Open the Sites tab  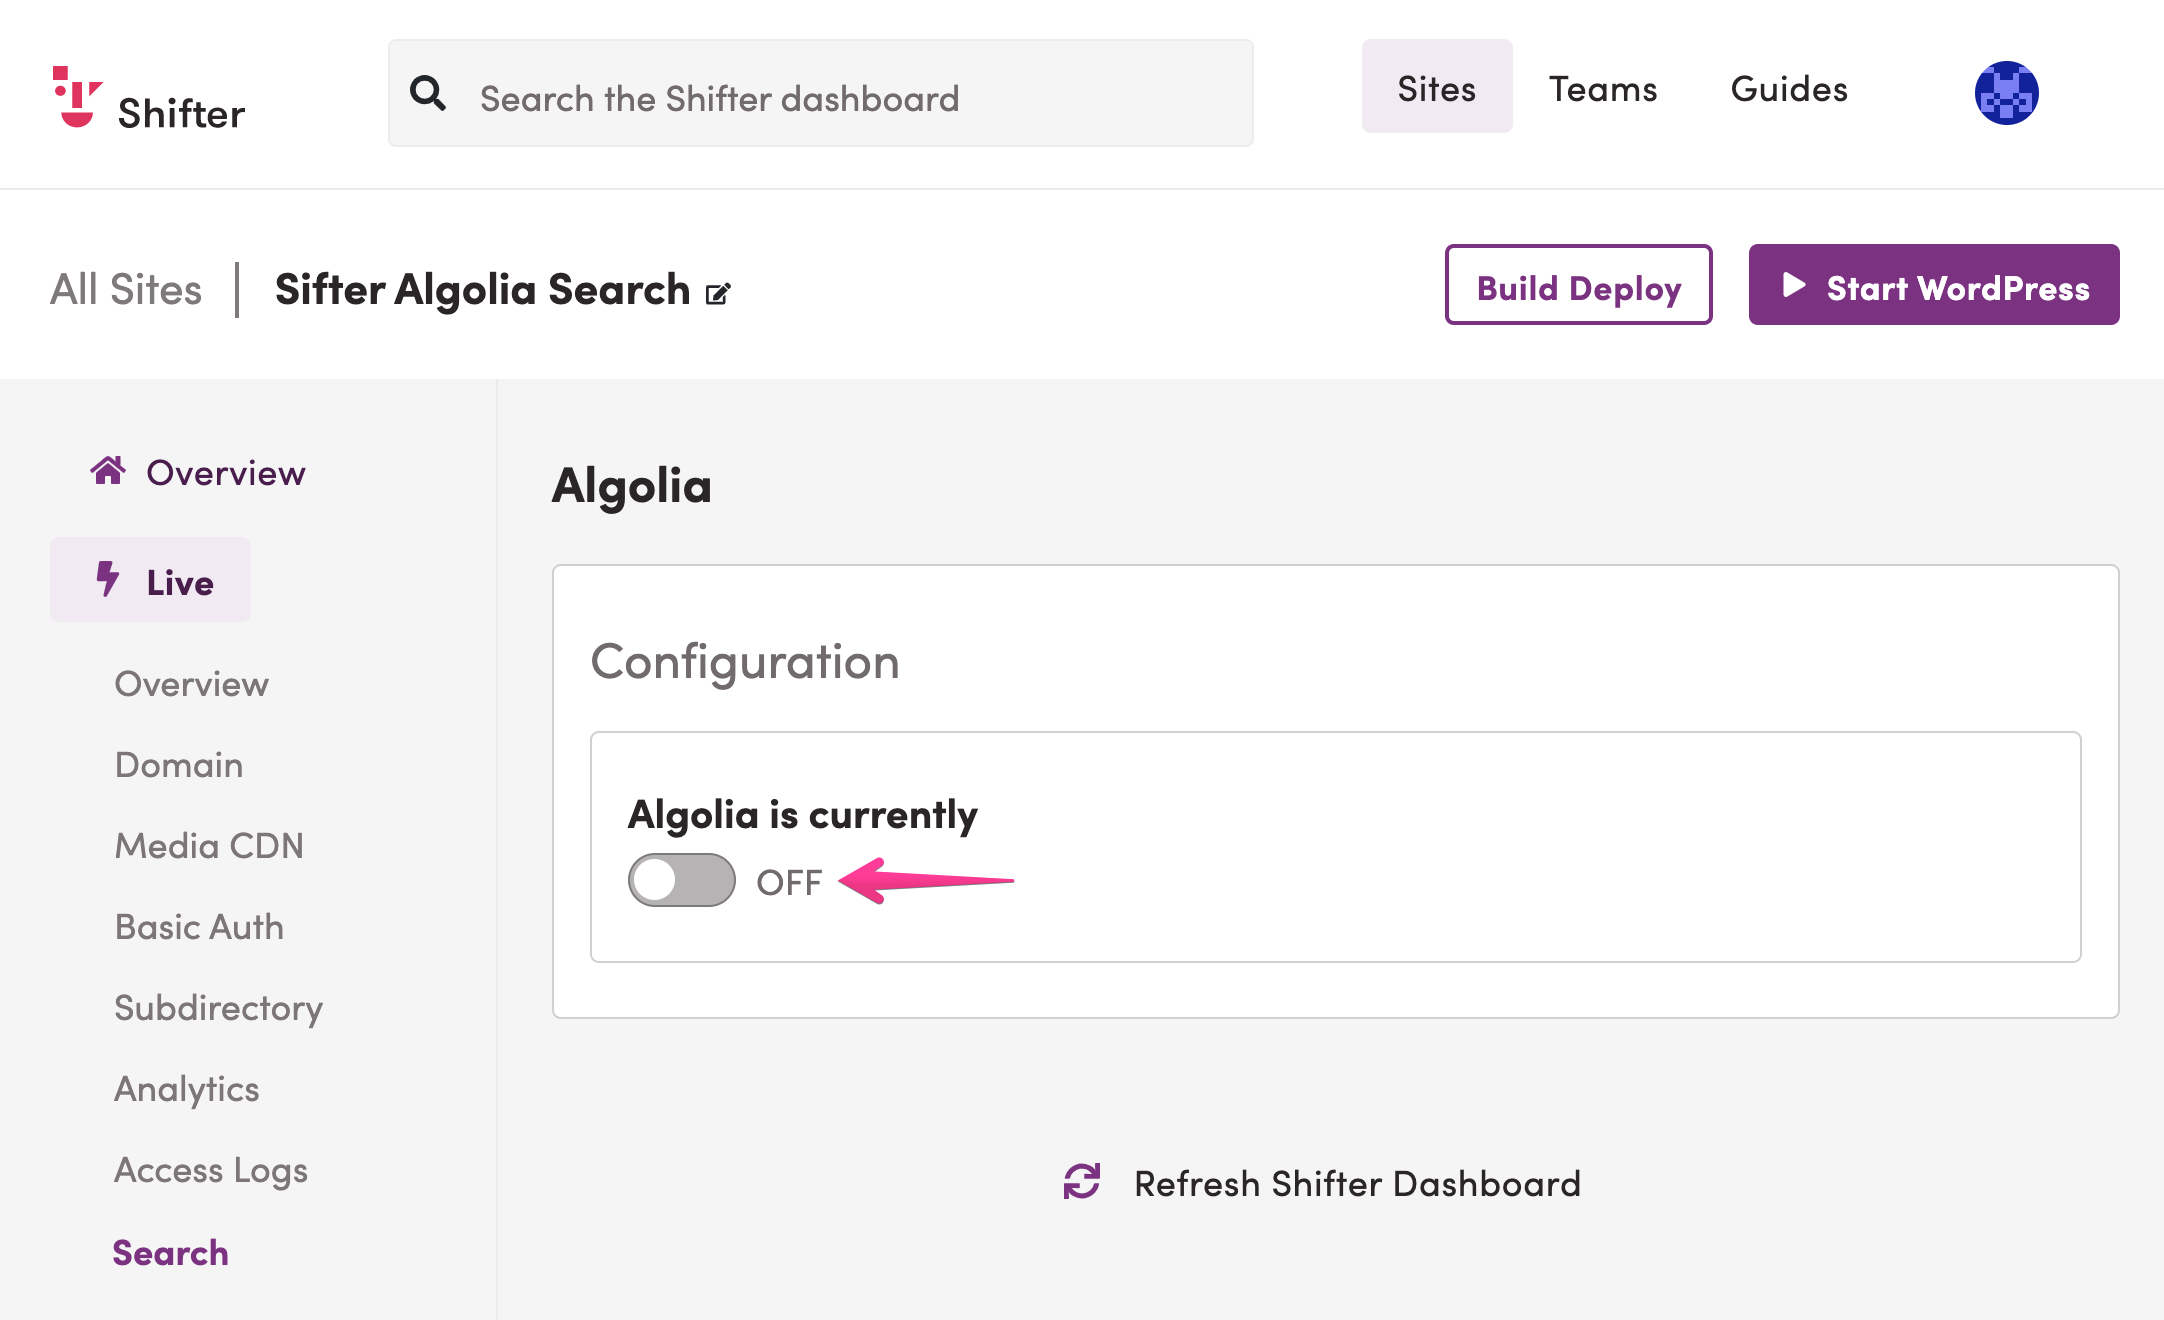[1437, 87]
